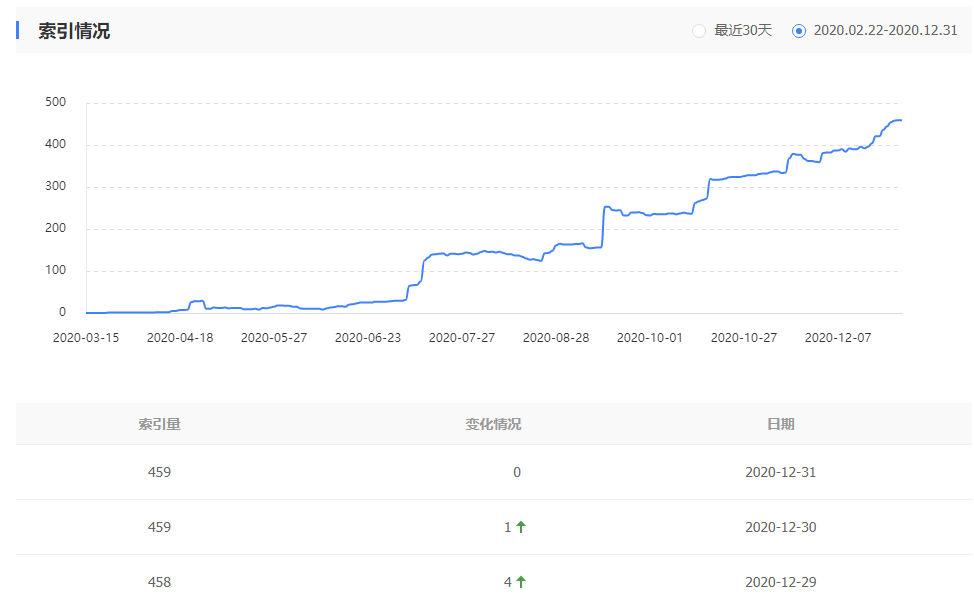Click the 索引量 column header
Image resolution: width=974 pixels, height=599 pixels.
[x=159, y=424]
